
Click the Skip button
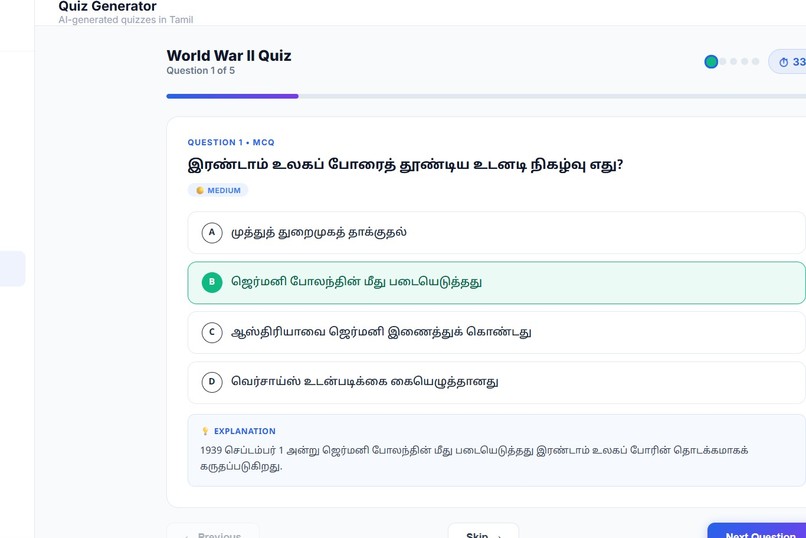click(x=483, y=531)
